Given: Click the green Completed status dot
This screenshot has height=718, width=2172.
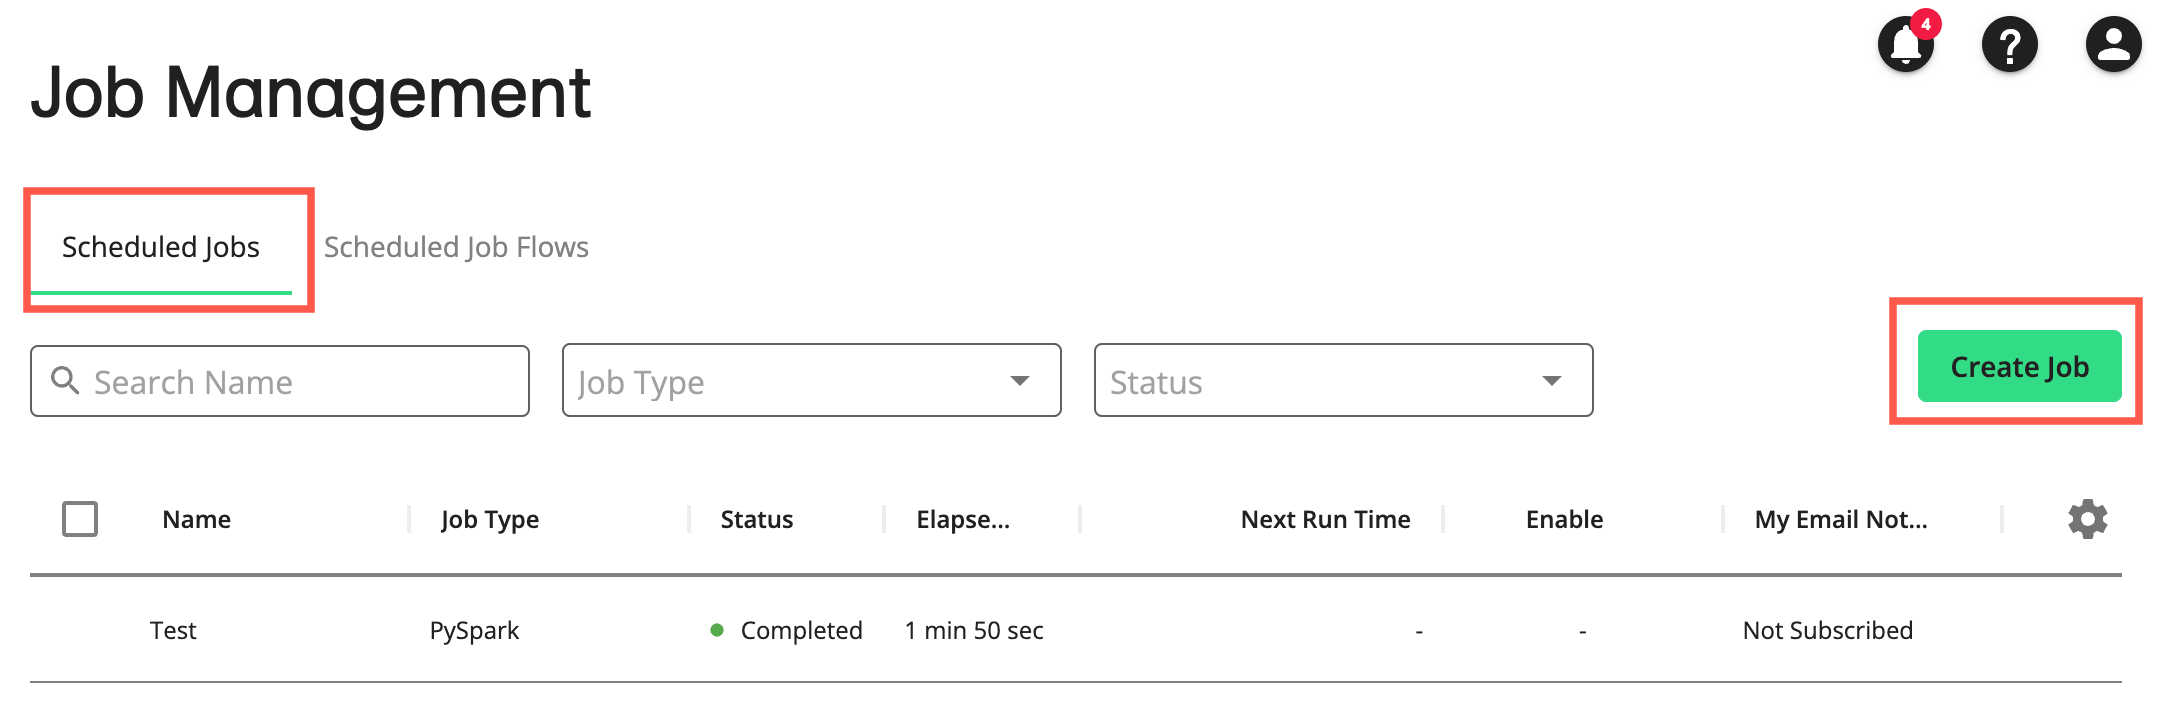Looking at the screenshot, I should pyautogui.click(x=717, y=630).
